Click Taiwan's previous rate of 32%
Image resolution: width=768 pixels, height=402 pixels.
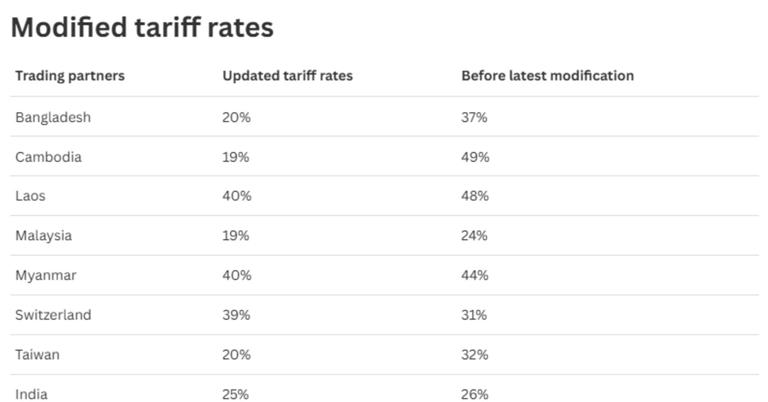(474, 355)
